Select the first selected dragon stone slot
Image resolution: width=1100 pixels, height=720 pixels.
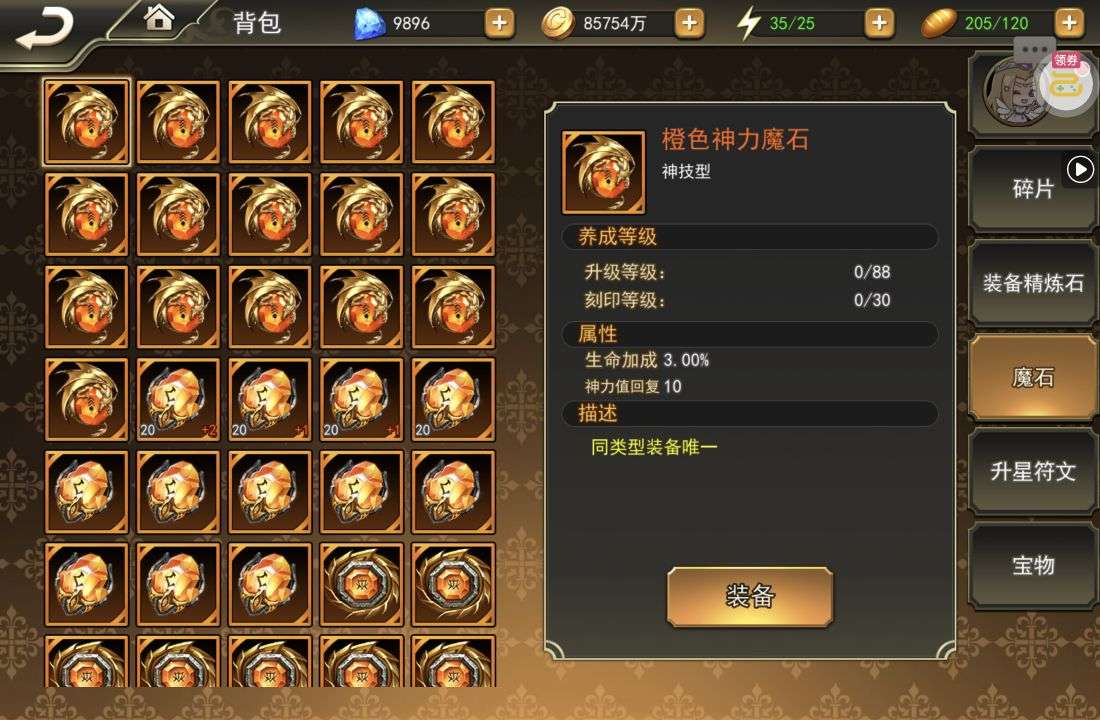point(86,122)
